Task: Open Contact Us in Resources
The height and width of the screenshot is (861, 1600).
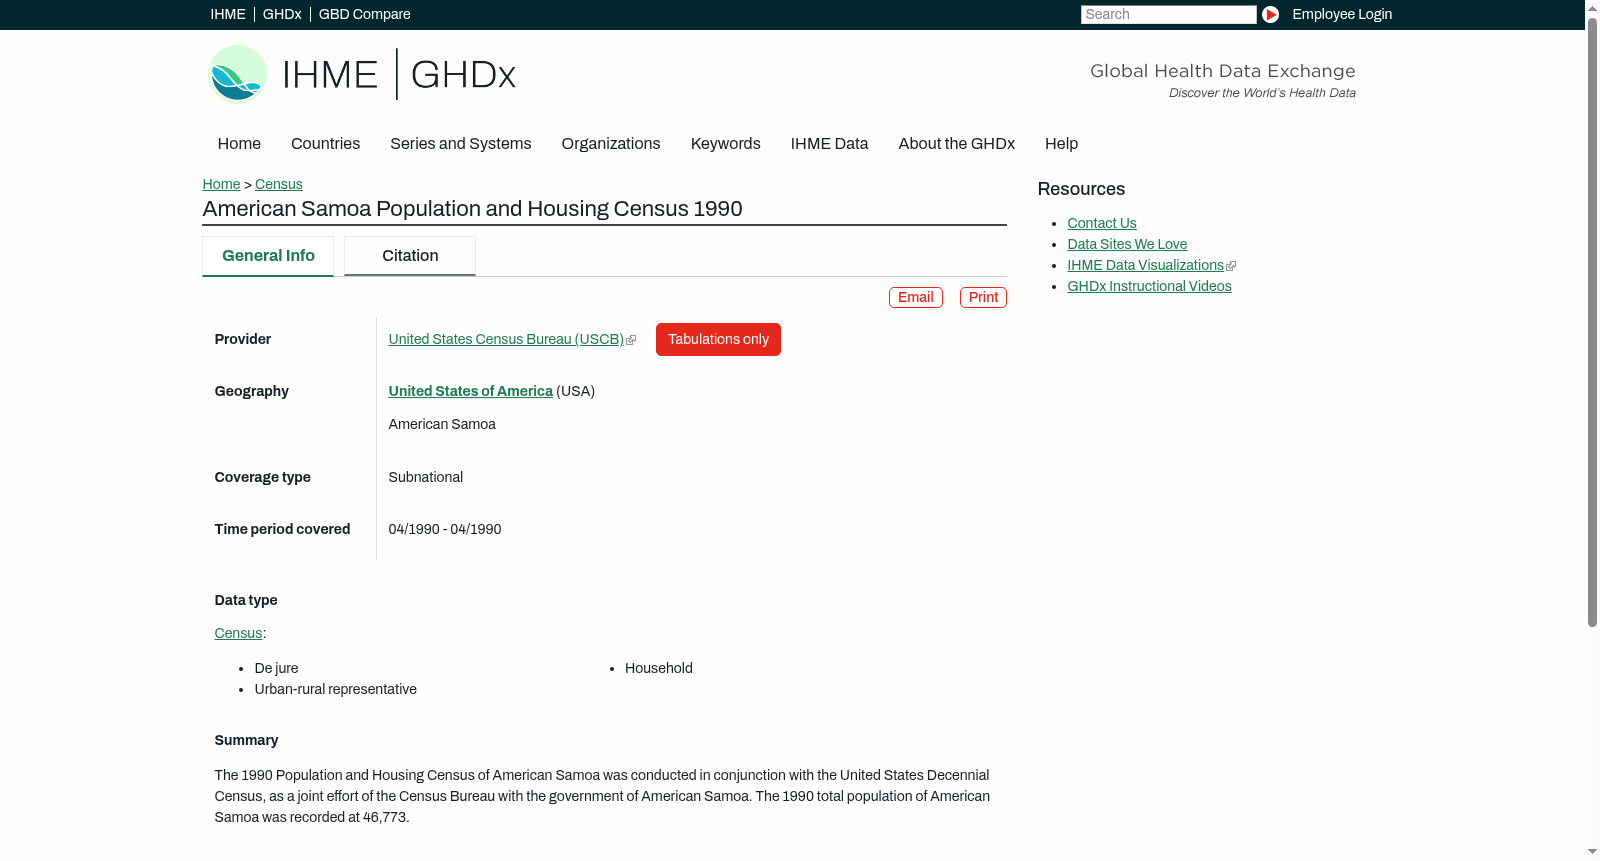Action: tap(1102, 223)
